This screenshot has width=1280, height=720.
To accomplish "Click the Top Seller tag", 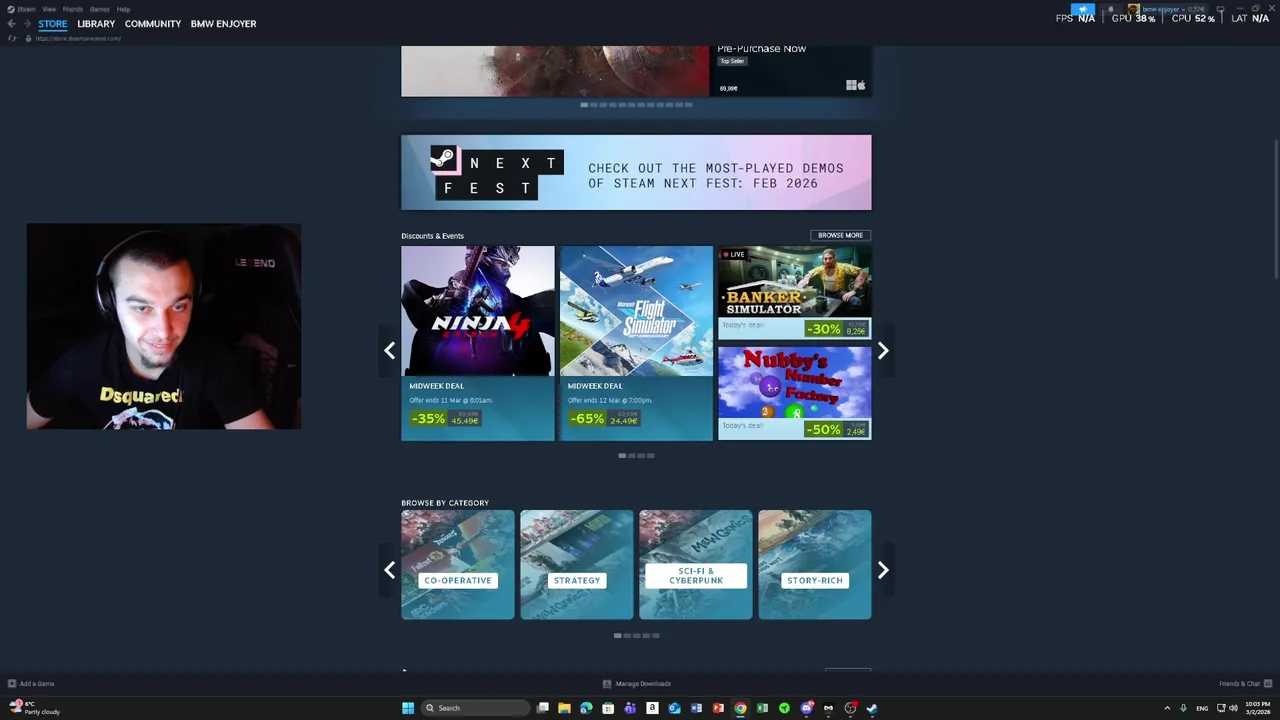I will coord(732,61).
